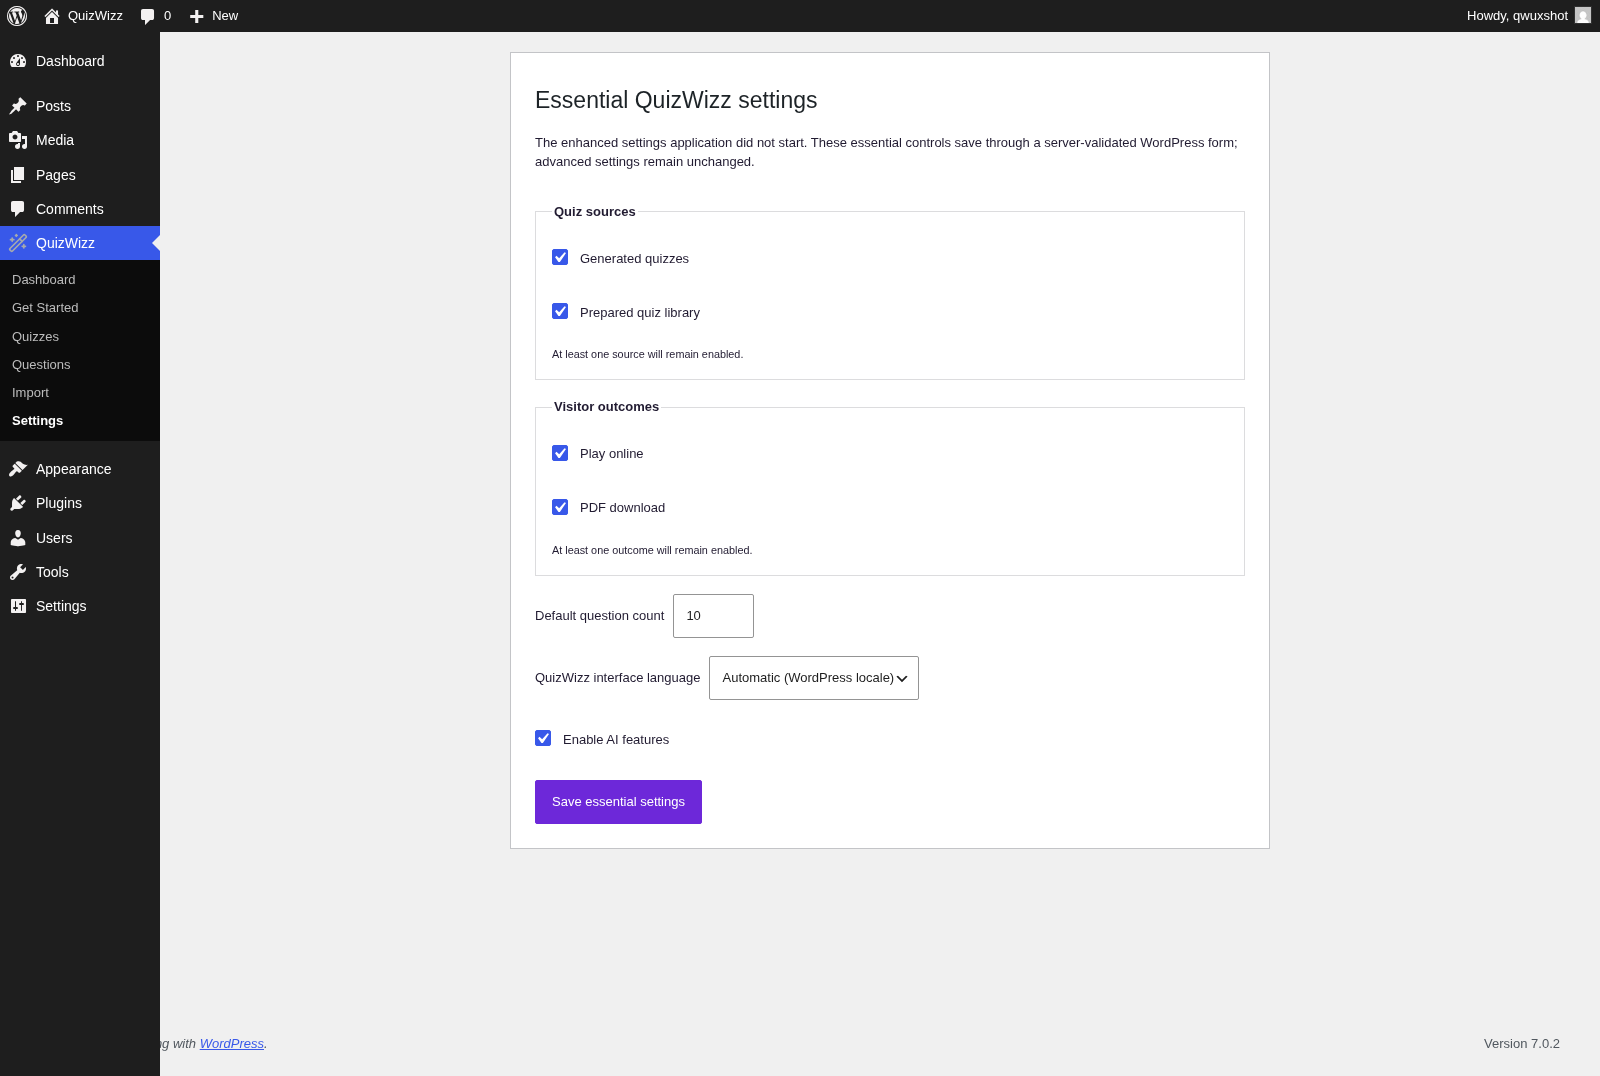Open the QuizWizz interface language dropdown
Viewport: 1600px width, 1076px height.
pos(814,678)
